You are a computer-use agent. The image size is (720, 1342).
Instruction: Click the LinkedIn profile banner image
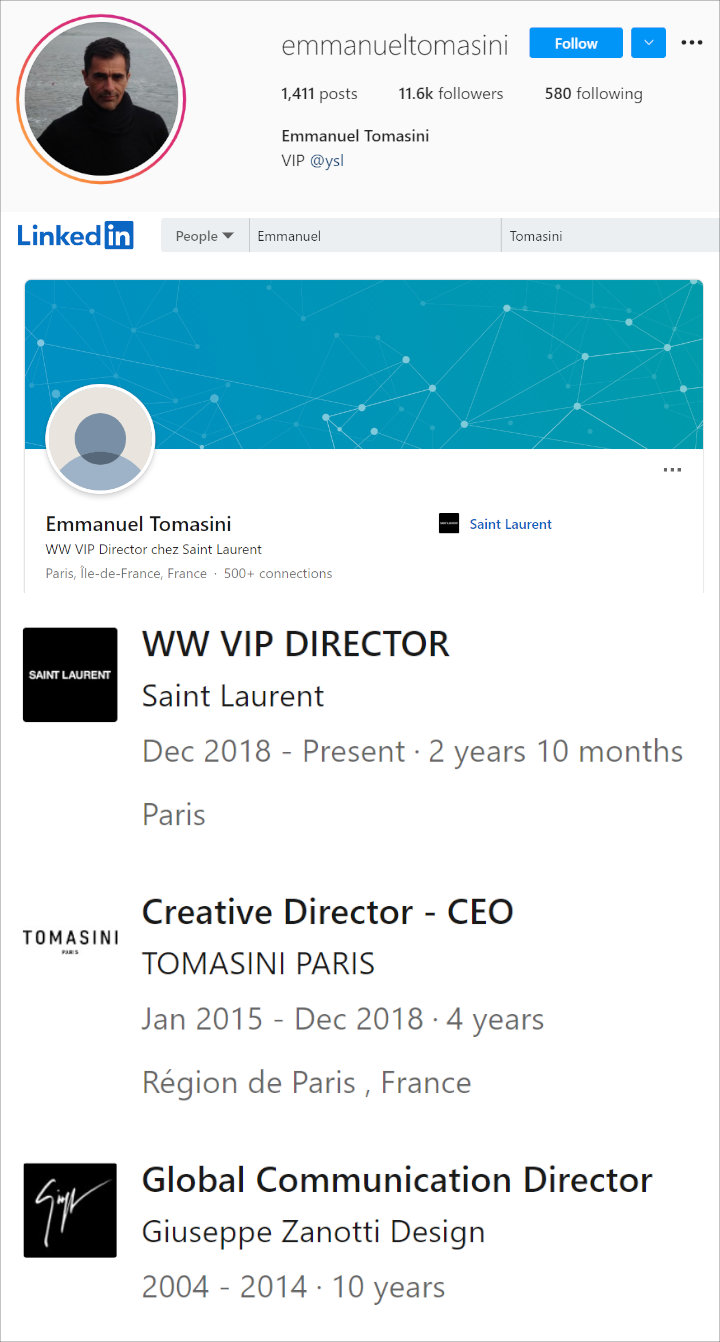point(364,364)
